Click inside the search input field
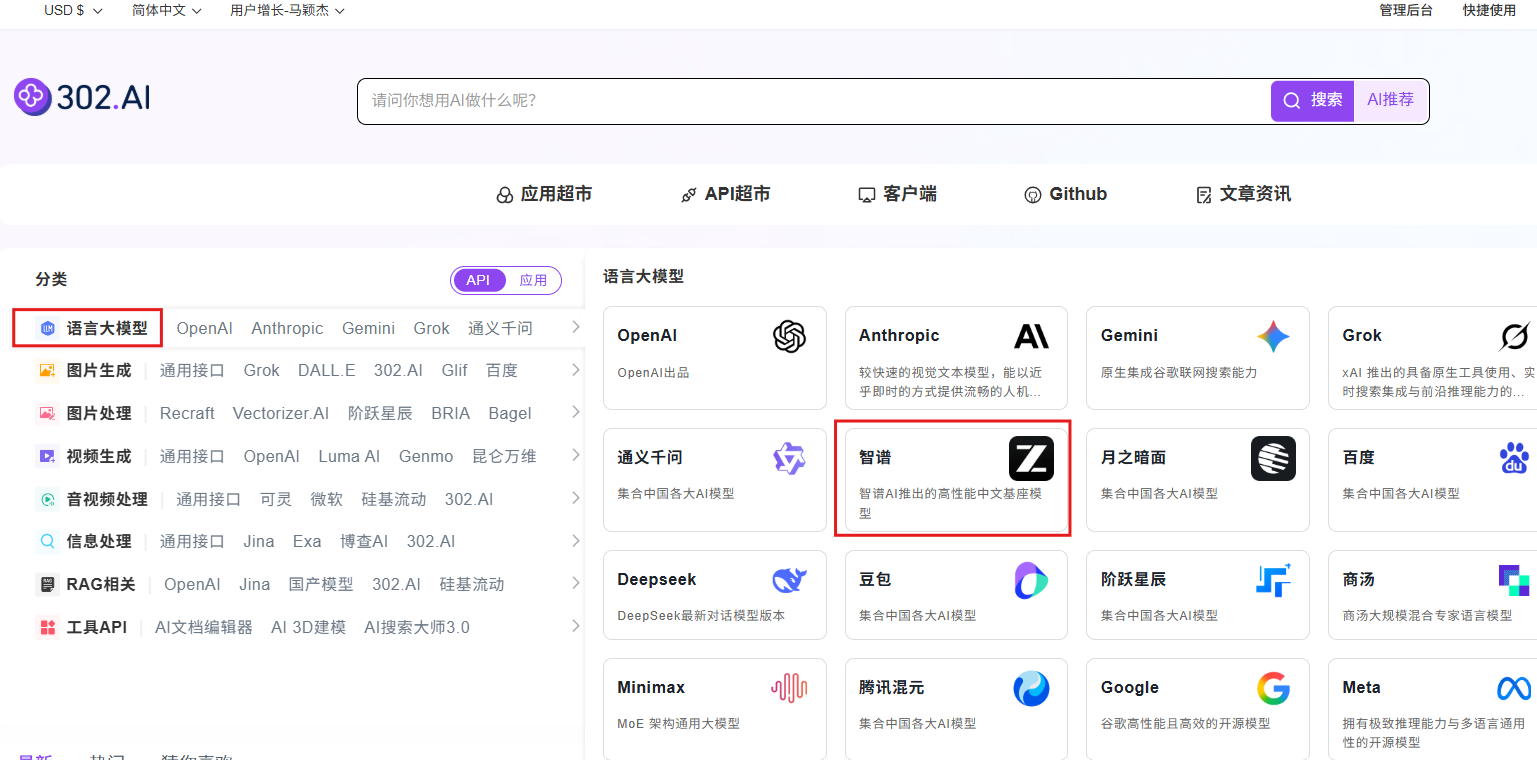The width and height of the screenshot is (1537, 760). (x=800, y=100)
